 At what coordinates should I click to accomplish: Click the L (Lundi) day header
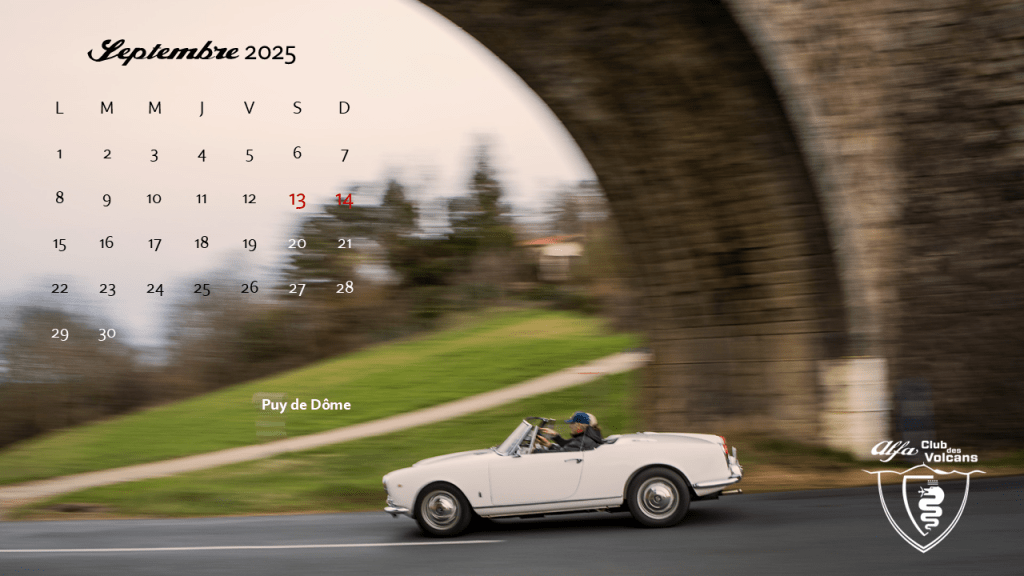click(x=59, y=108)
